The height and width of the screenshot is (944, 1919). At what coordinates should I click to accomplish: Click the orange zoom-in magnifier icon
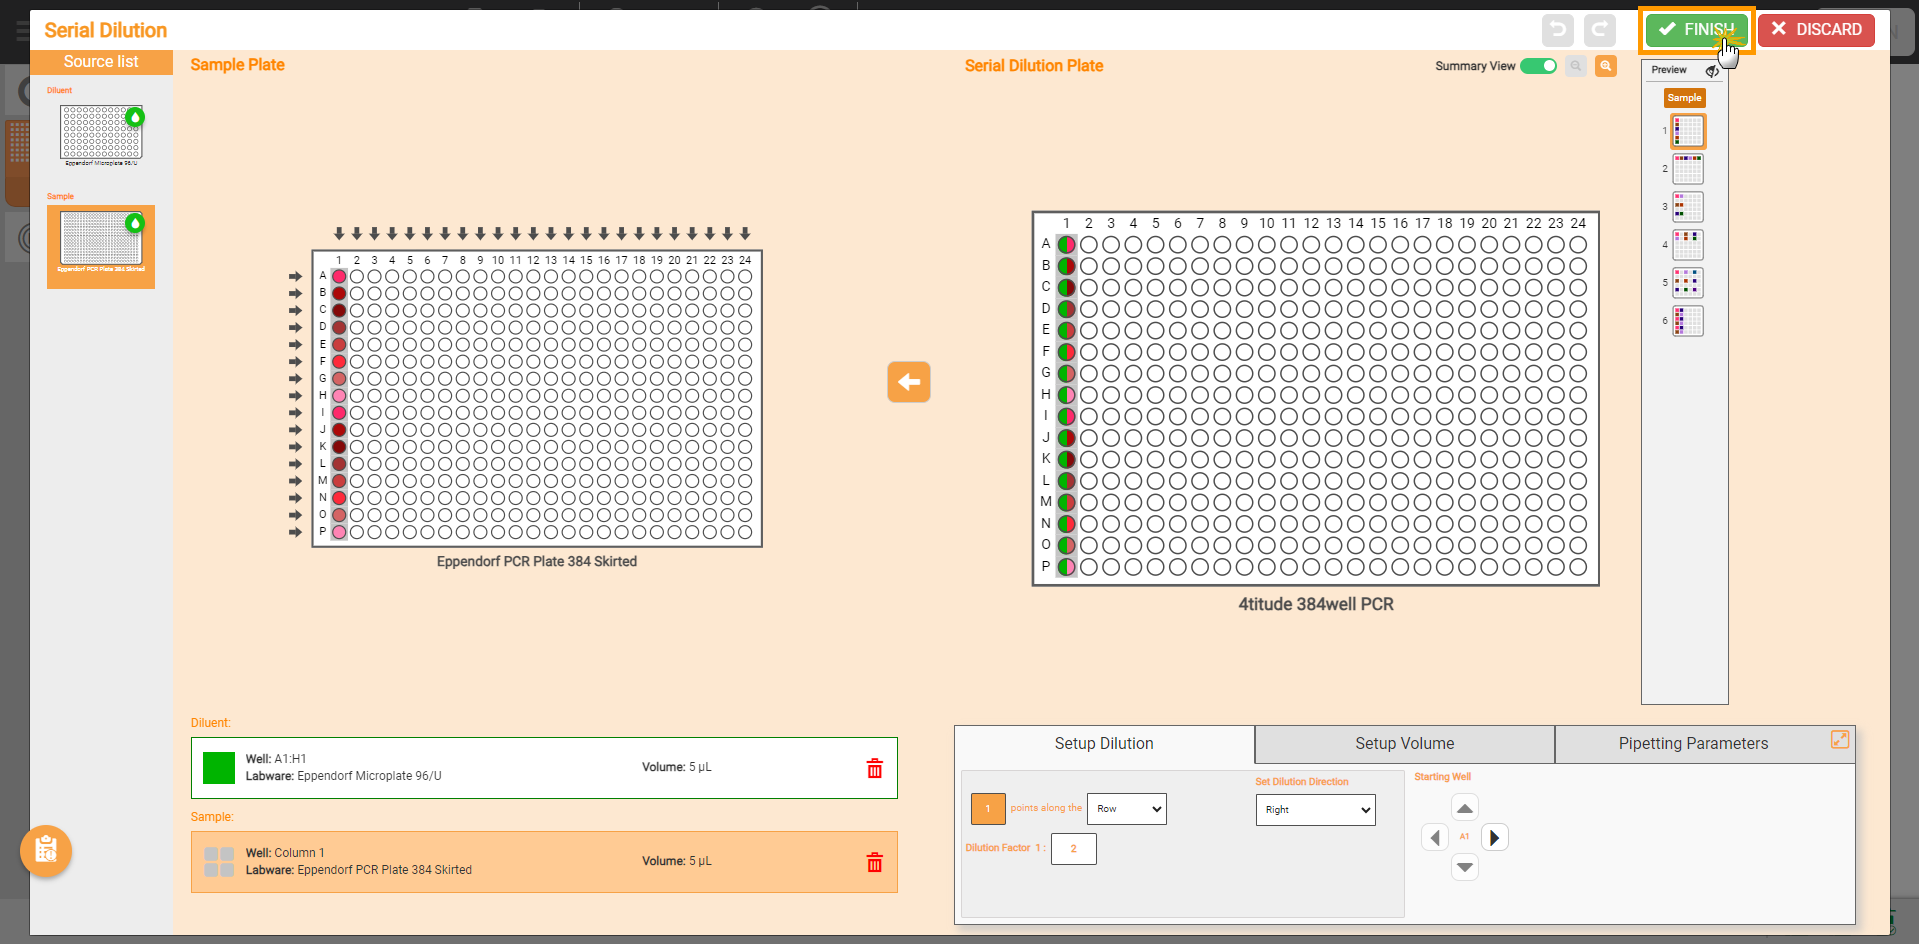1606,66
